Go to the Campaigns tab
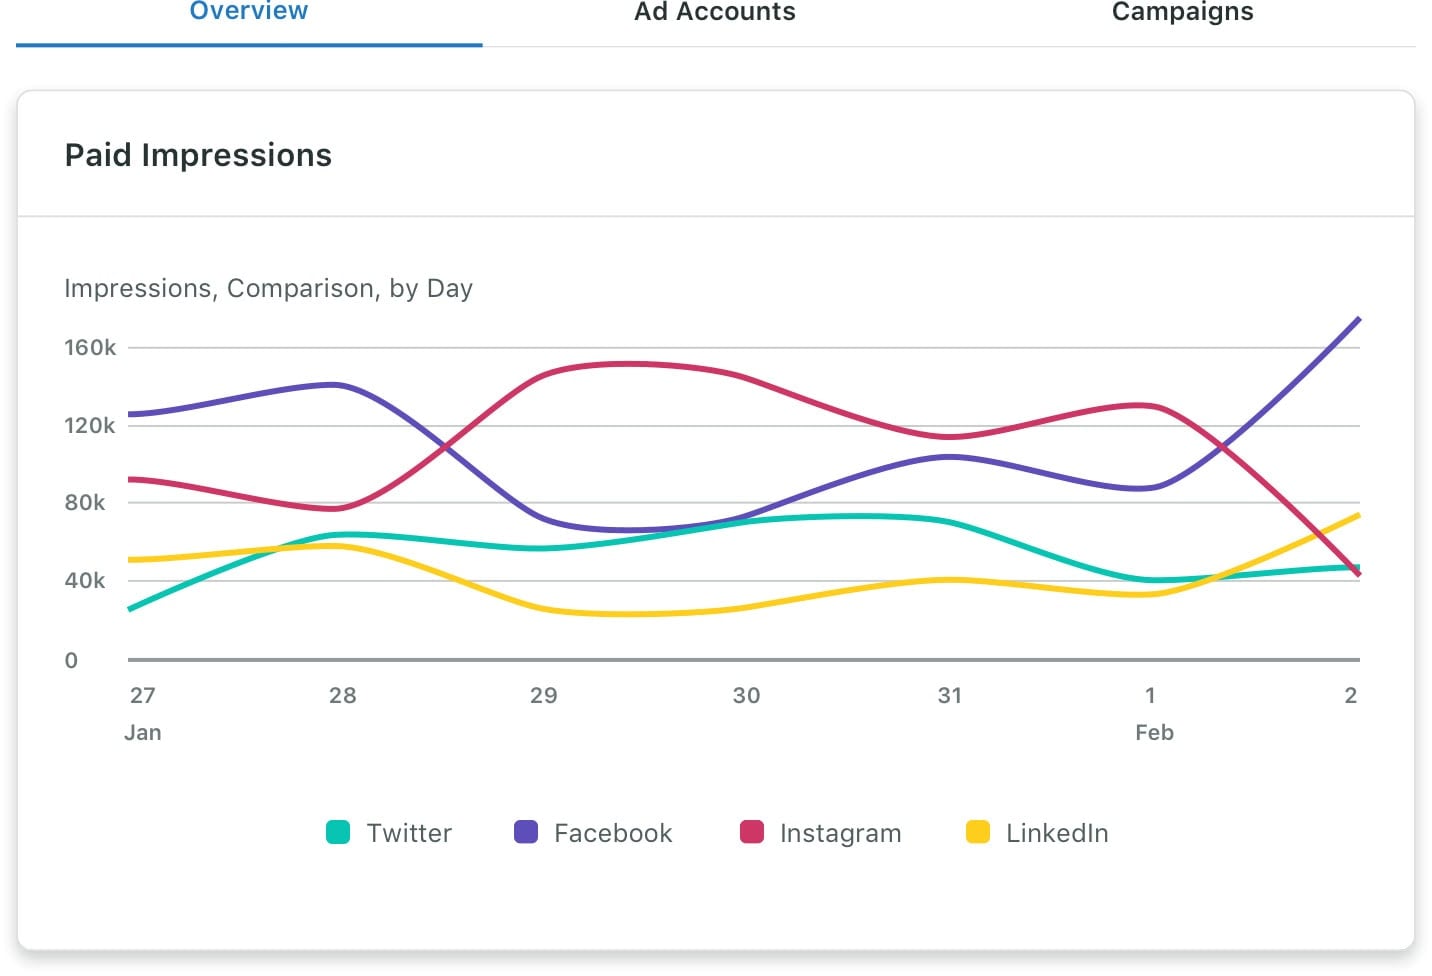Image resolution: width=1432 pixels, height=976 pixels. (1182, 13)
